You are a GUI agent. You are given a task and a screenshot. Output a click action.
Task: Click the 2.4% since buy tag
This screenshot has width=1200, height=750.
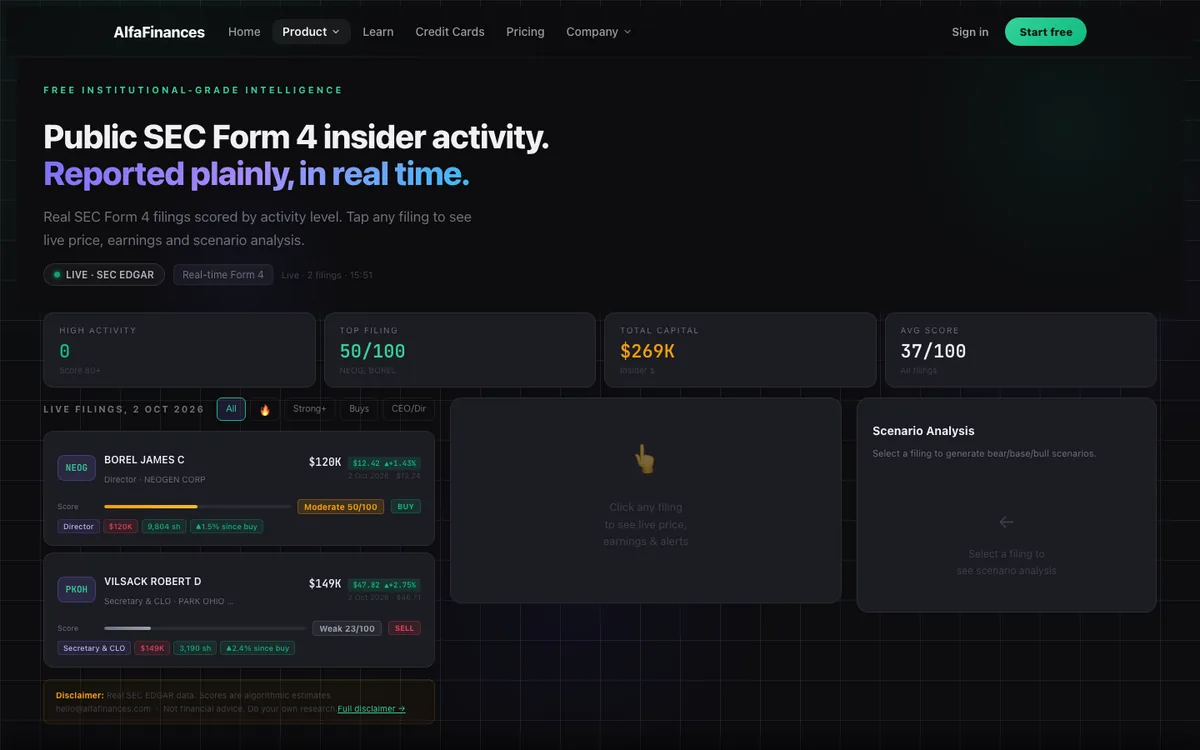[258, 648]
